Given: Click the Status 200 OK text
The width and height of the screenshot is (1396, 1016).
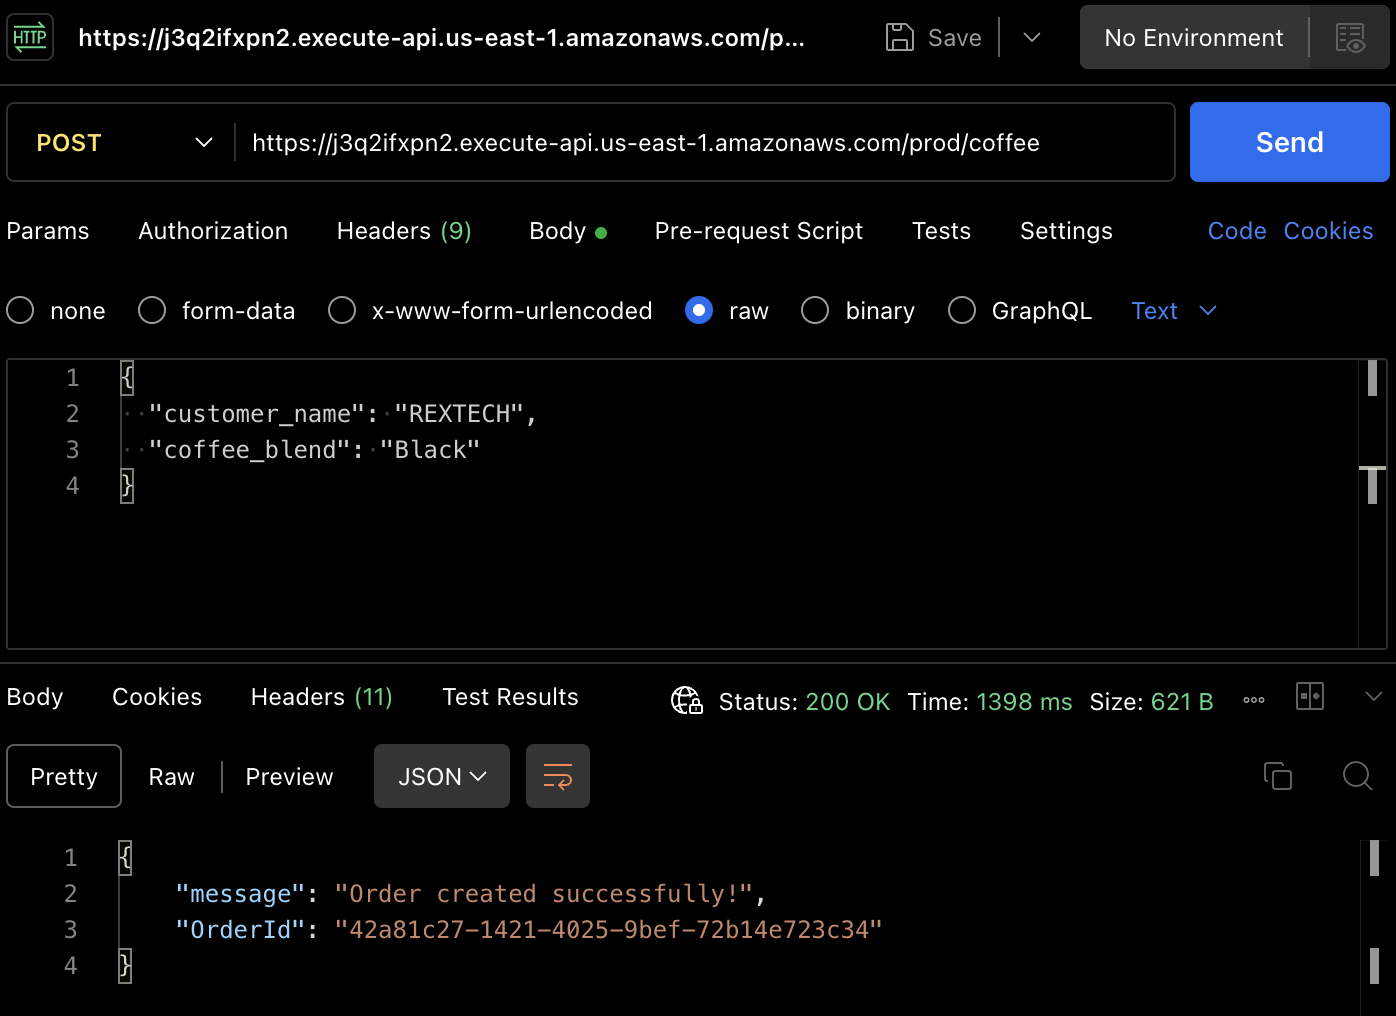Looking at the screenshot, I should click(x=804, y=702).
